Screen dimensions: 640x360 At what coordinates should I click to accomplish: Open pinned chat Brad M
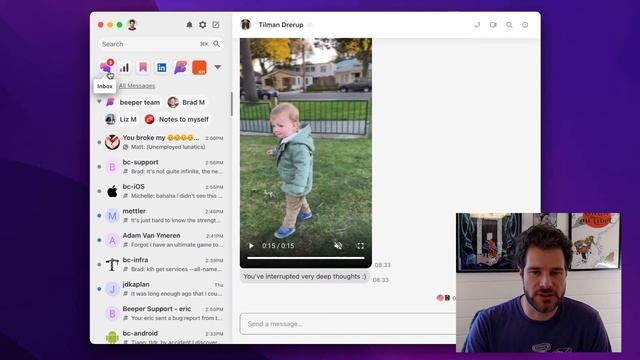tap(186, 102)
